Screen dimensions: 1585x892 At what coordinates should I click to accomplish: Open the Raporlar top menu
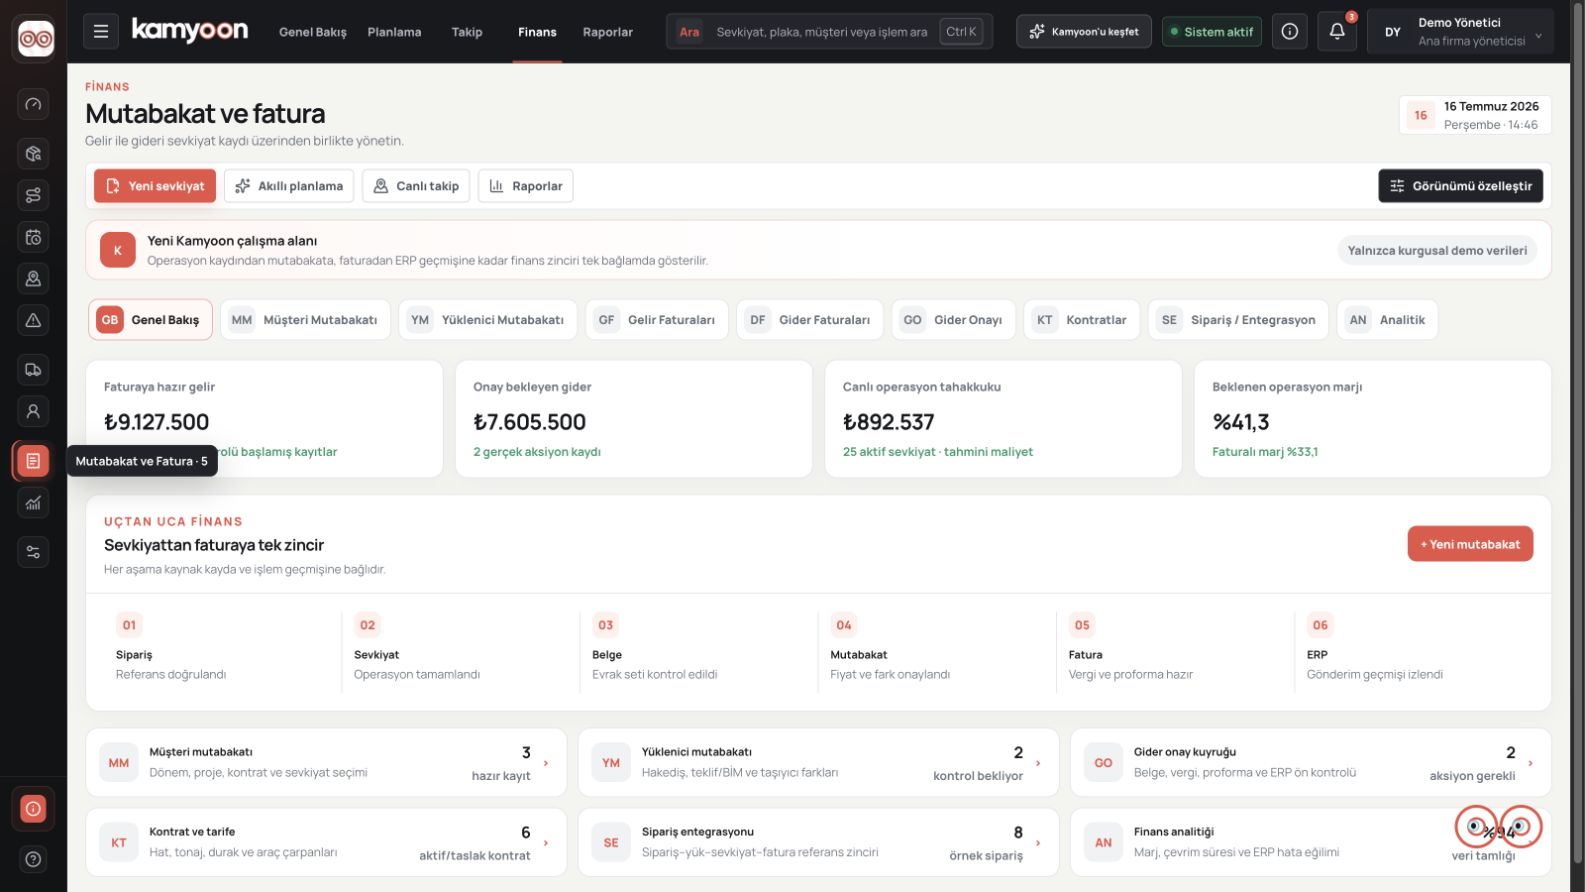pyautogui.click(x=608, y=32)
